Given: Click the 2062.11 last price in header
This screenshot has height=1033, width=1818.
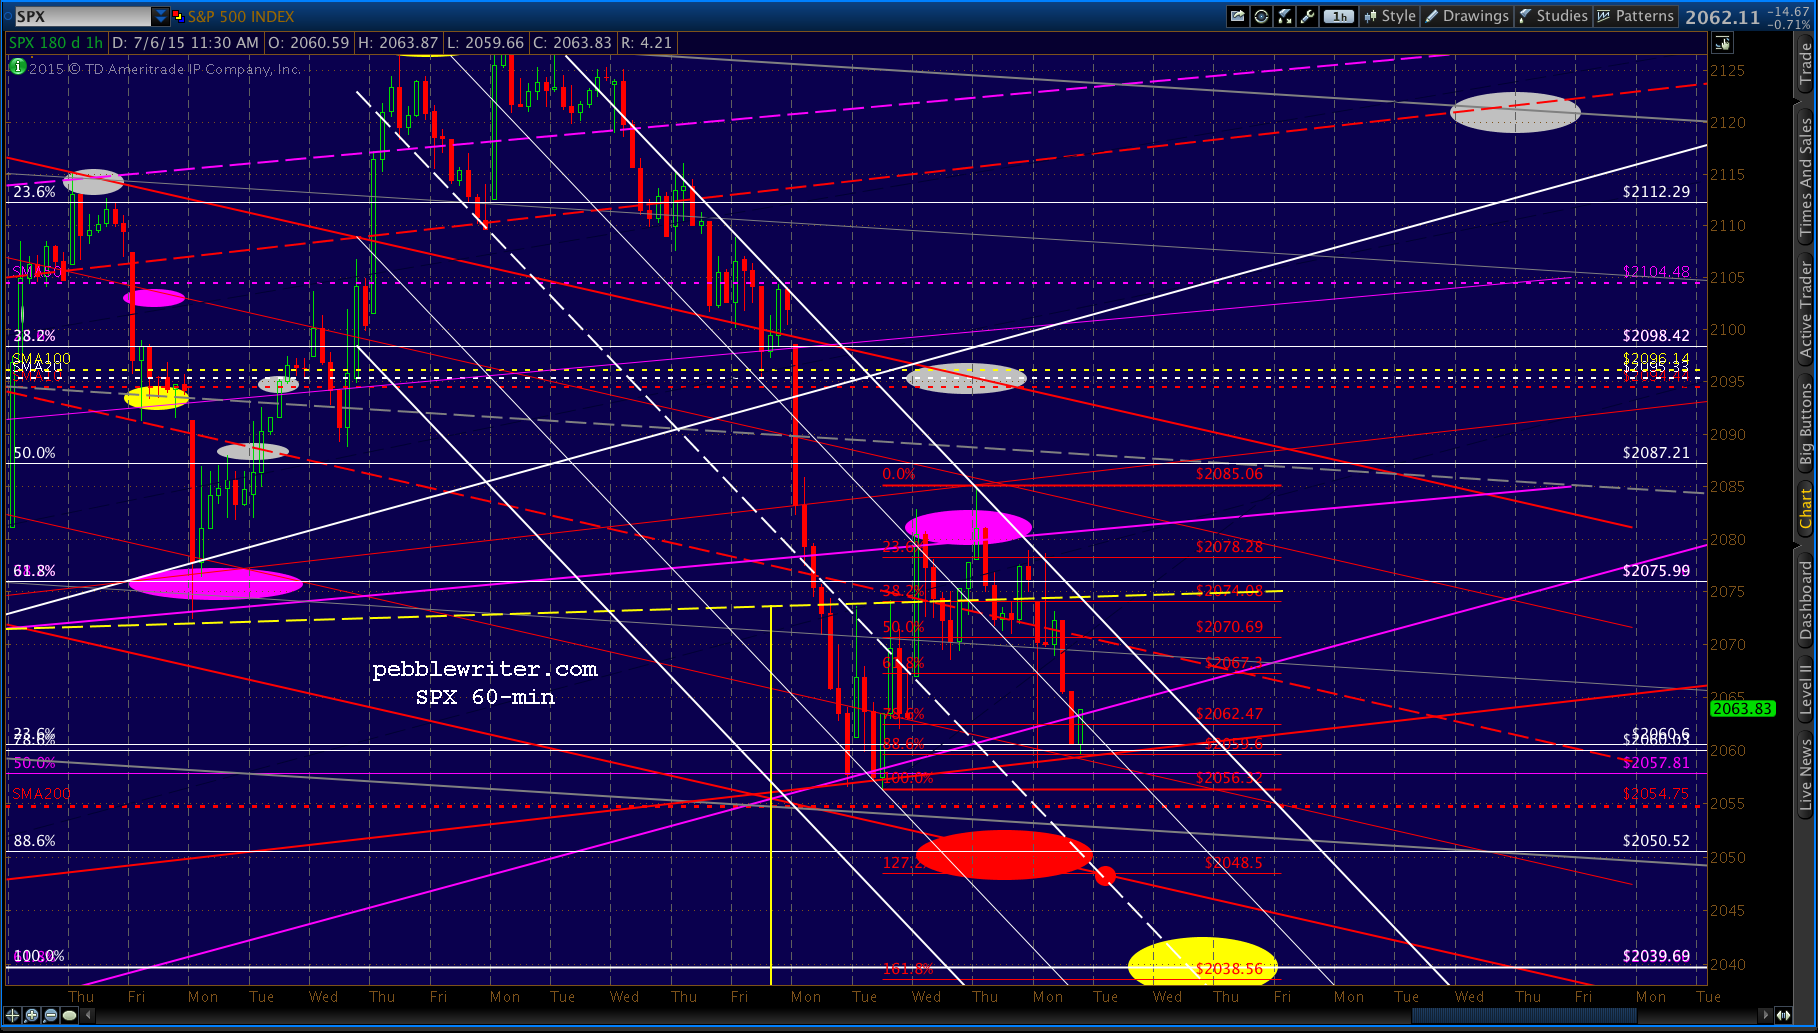Looking at the screenshot, I should [x=1722, y=17].
